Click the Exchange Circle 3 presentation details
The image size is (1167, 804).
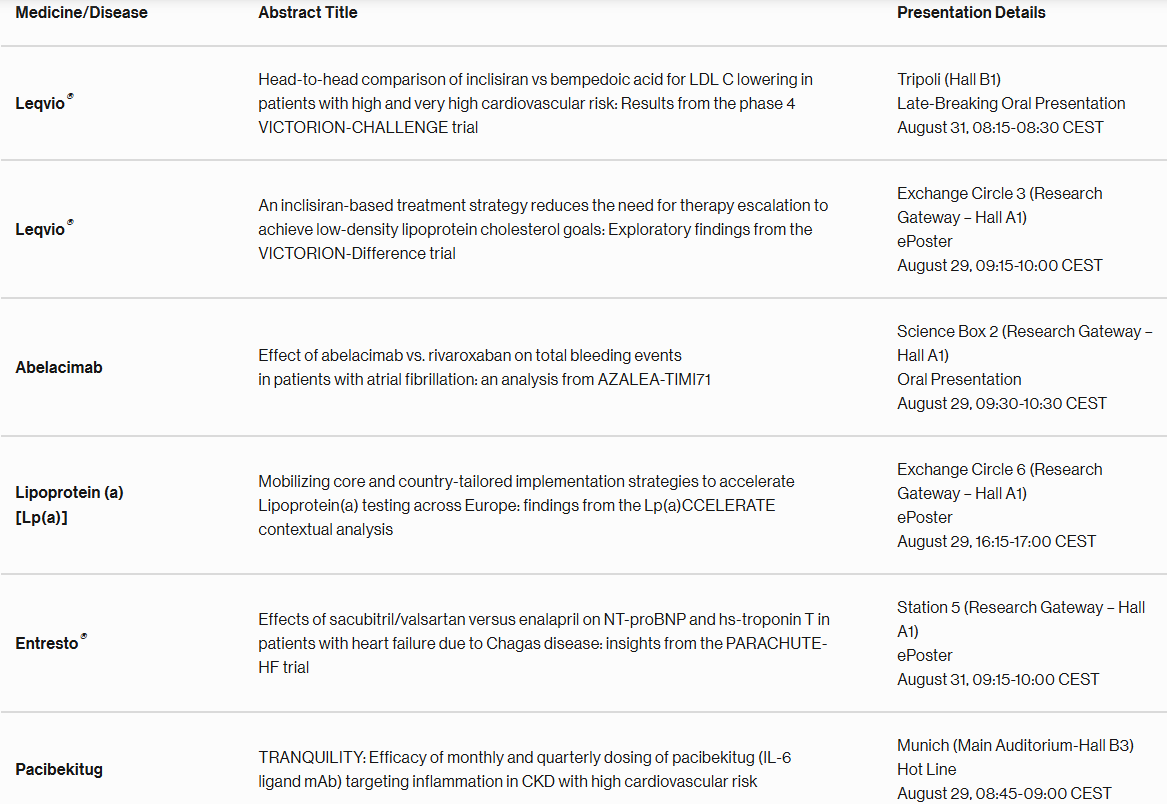pyautogui.click(x=1000, y=229)
